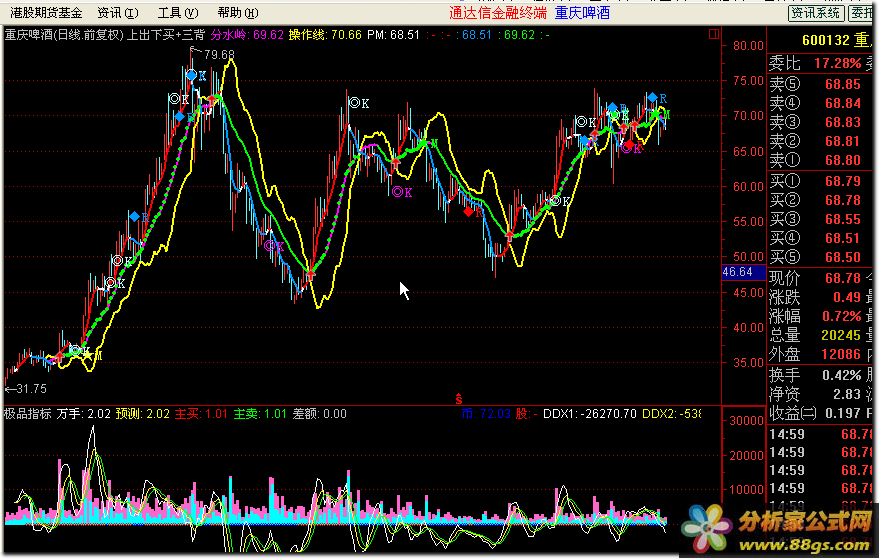Image resolution: width=881 pixels, height=560 pixels.
Task: Click the 30000 volume axis label
Action: point(747,421)
